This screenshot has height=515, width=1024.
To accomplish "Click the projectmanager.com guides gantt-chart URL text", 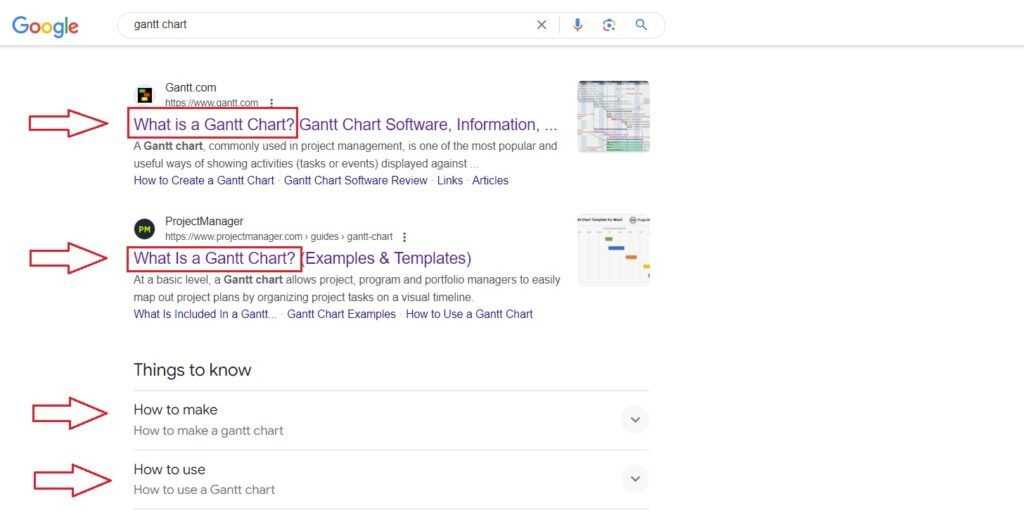I will (x=279, y=236).
